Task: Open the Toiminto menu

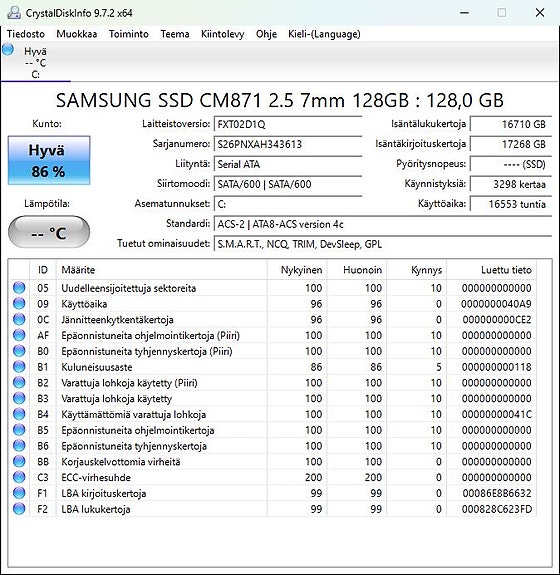Action: tap(129, 34)
